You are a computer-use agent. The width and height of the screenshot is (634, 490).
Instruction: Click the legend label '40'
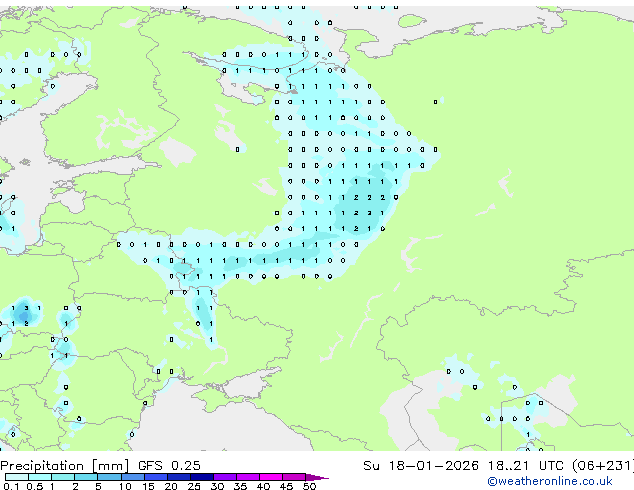tap(263, 486)
